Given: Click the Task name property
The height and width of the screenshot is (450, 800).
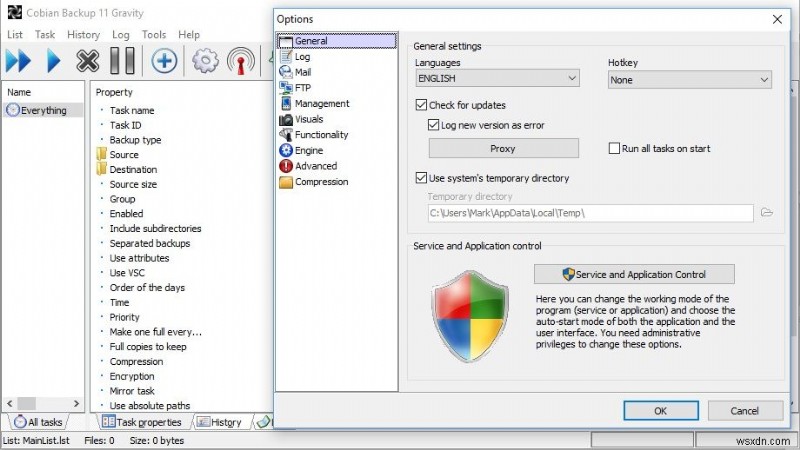Looking at the screenshot, I should tap(132, 110).
